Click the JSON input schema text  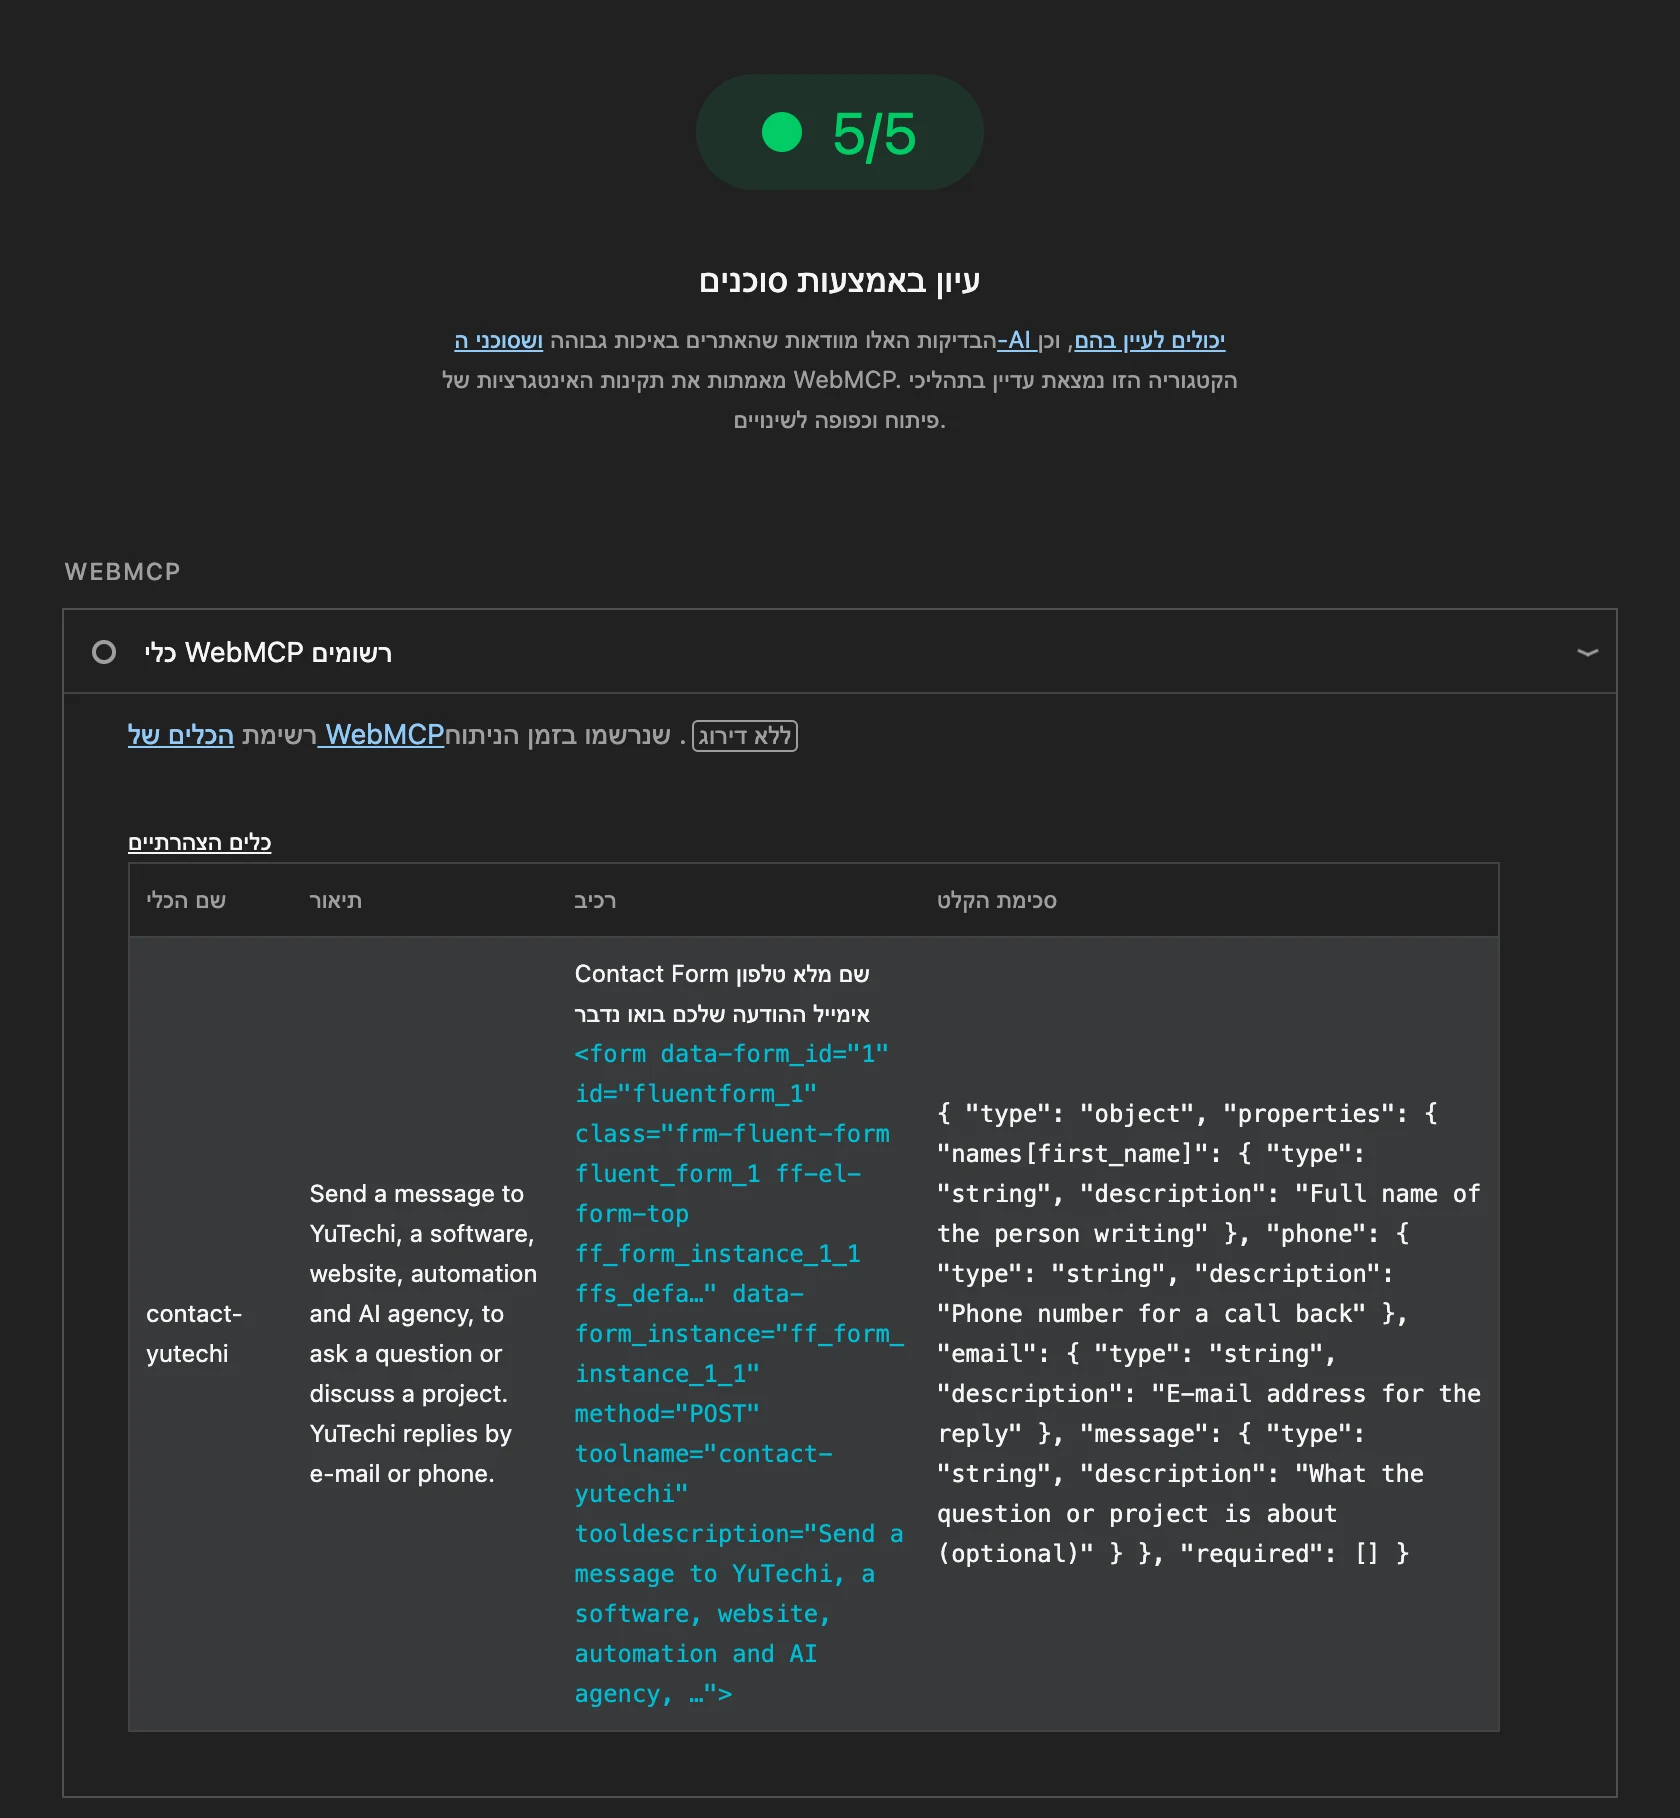point(1208,1334)
